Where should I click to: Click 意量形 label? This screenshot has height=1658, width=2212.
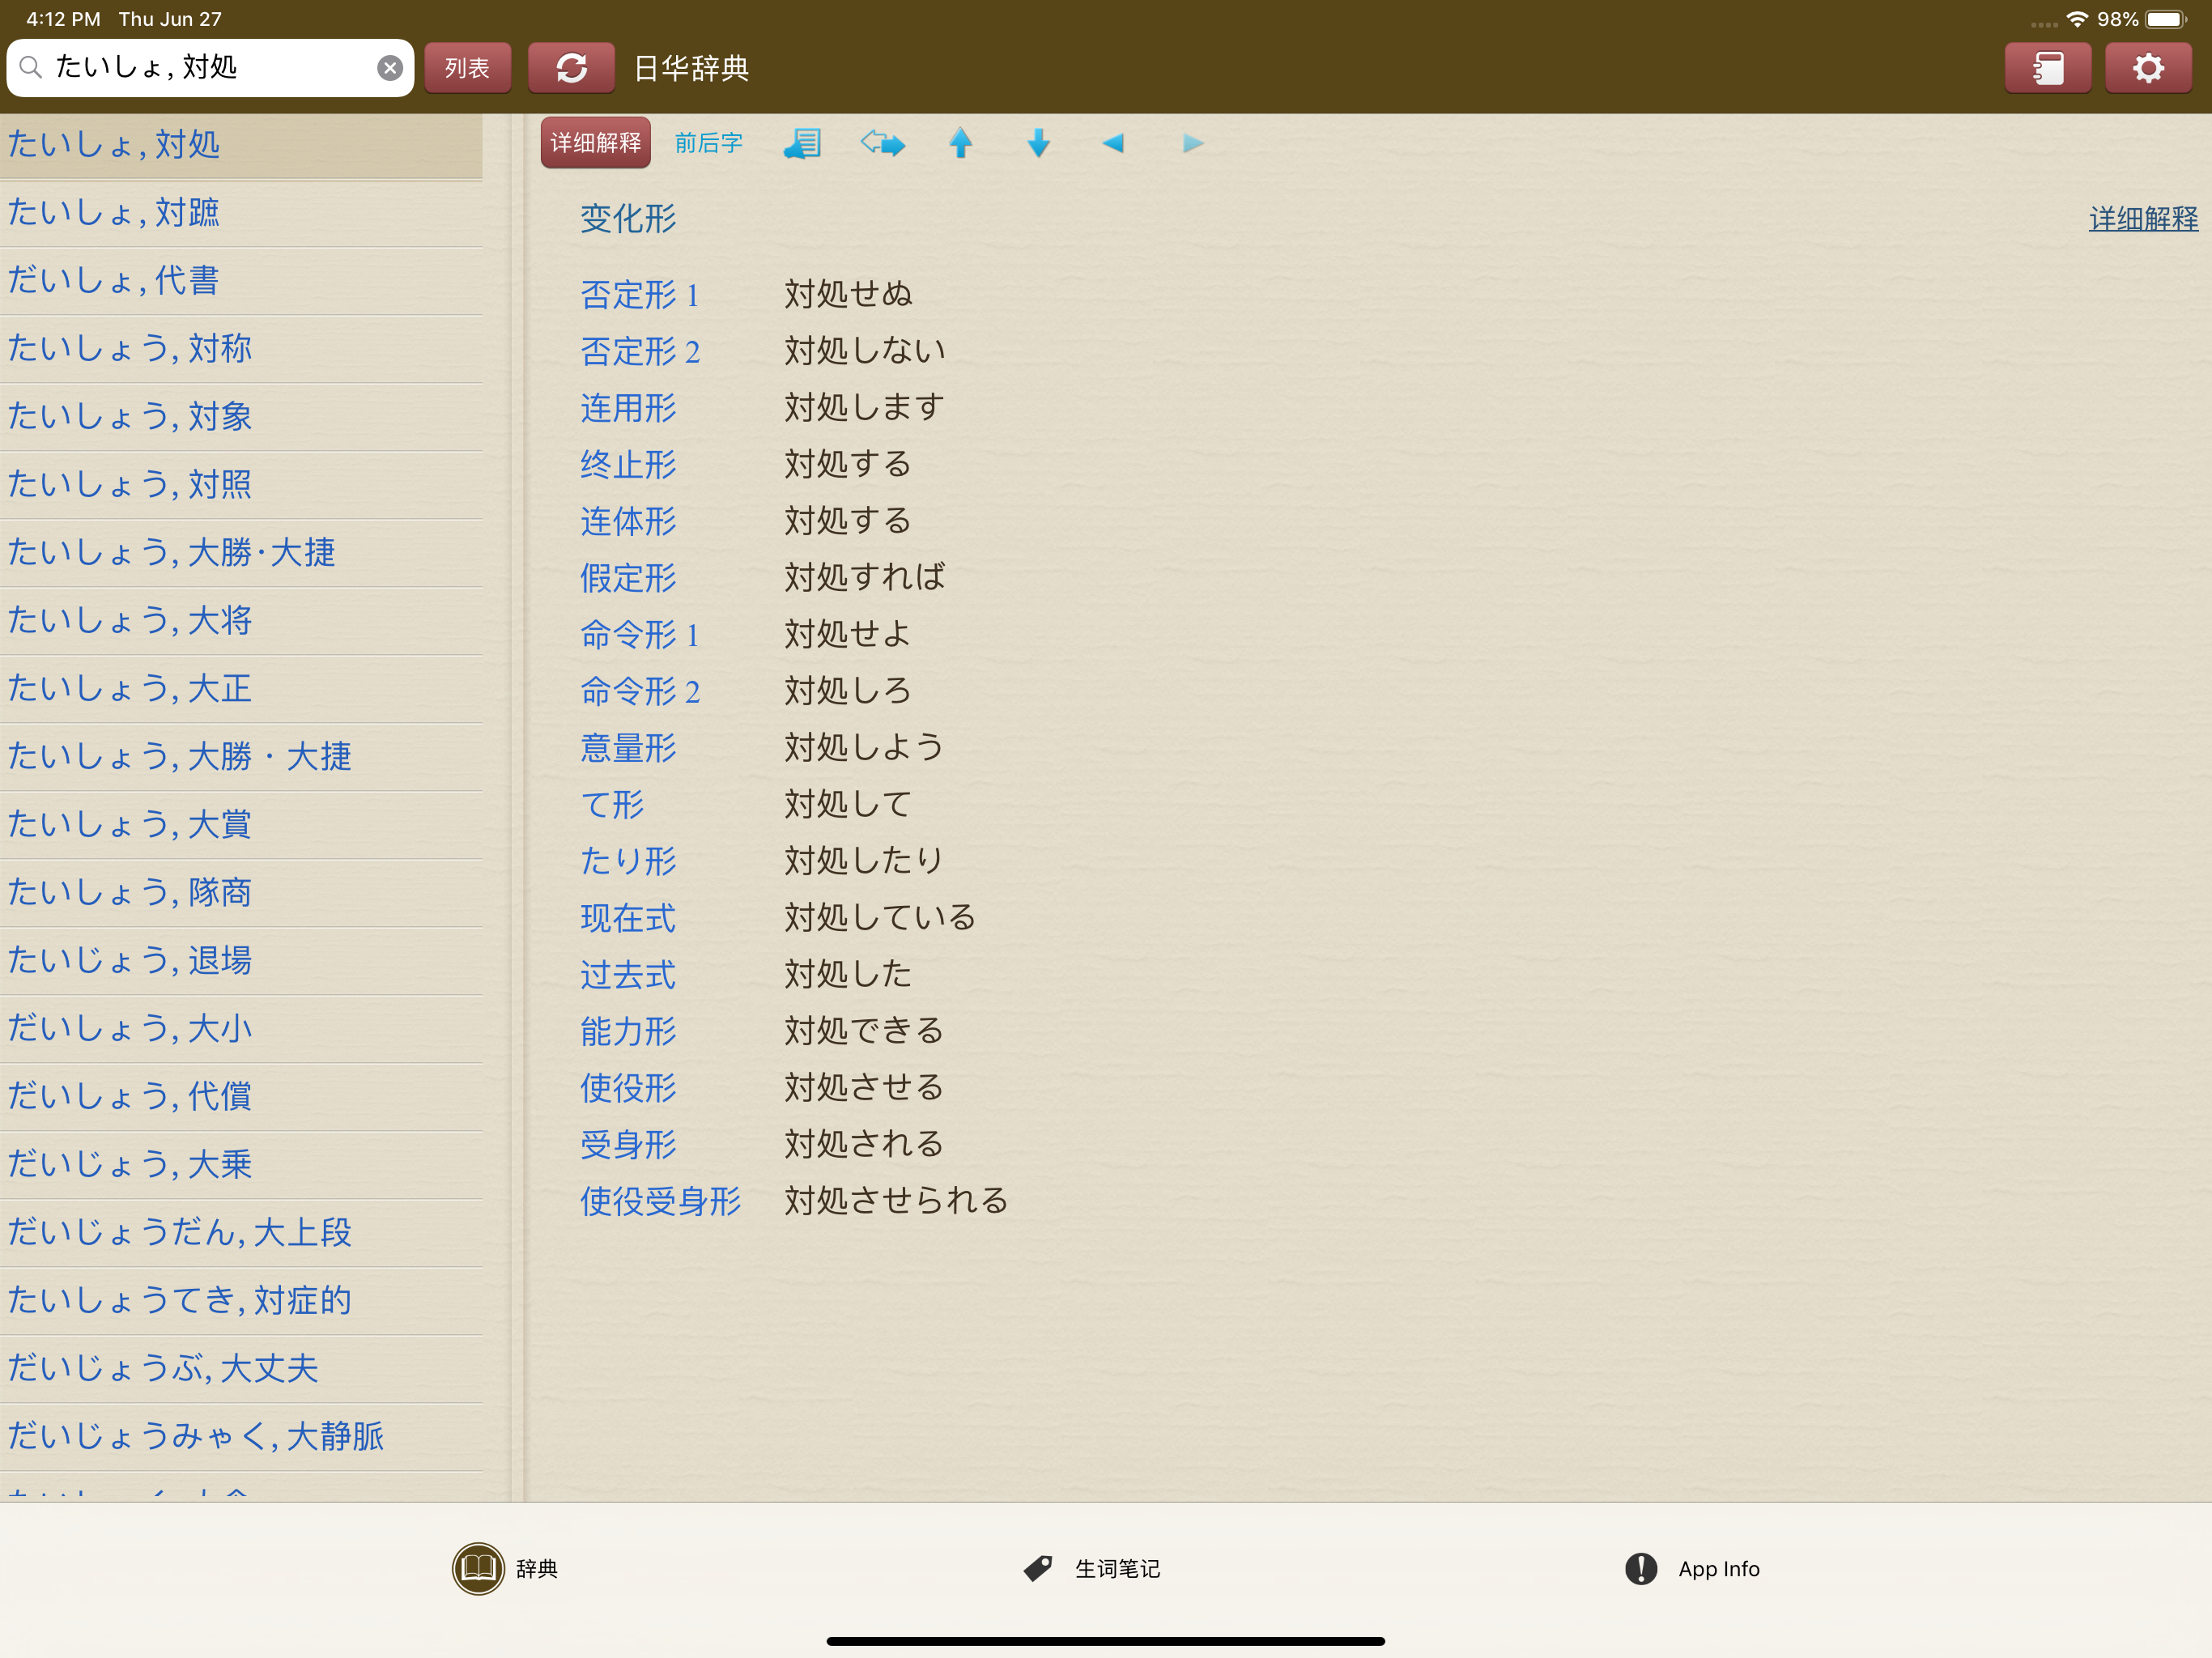[628, 748]
